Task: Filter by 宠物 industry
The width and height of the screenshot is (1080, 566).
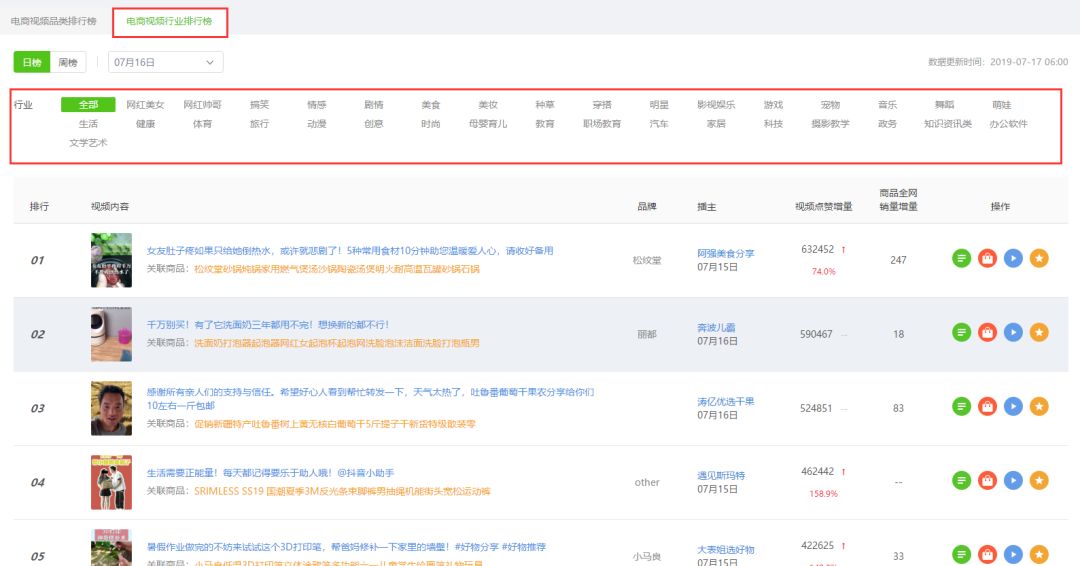Action: (831, 105)
